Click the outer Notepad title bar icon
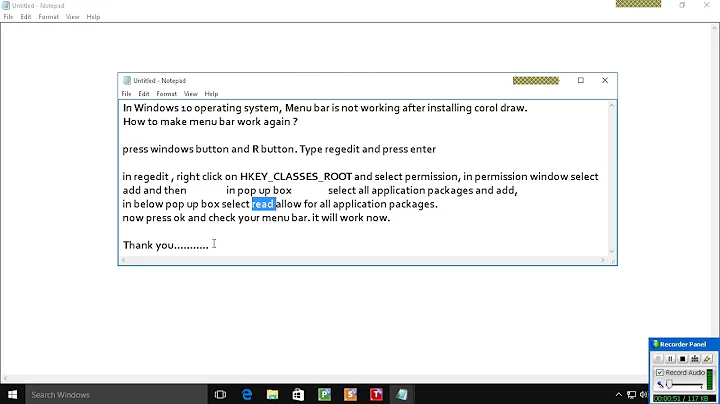The width and height of the screenshot is (720, 404). tap(6, 6)
